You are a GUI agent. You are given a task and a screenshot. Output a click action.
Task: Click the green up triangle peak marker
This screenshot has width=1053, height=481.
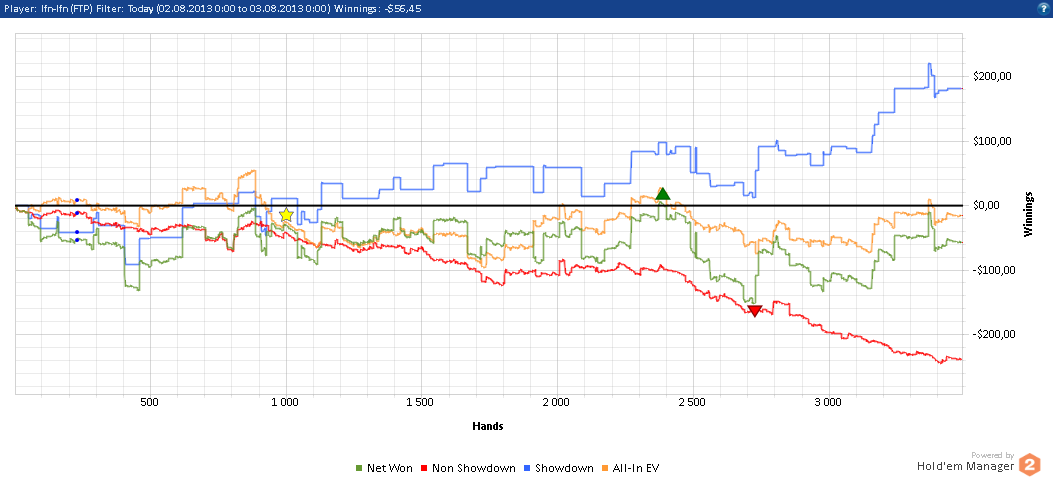(x=661, y=194)
